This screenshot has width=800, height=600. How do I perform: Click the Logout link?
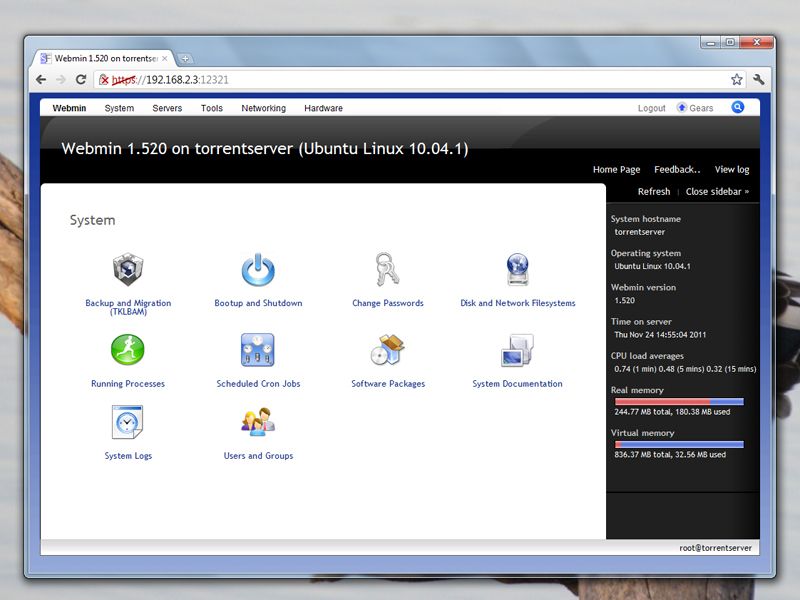651,107
